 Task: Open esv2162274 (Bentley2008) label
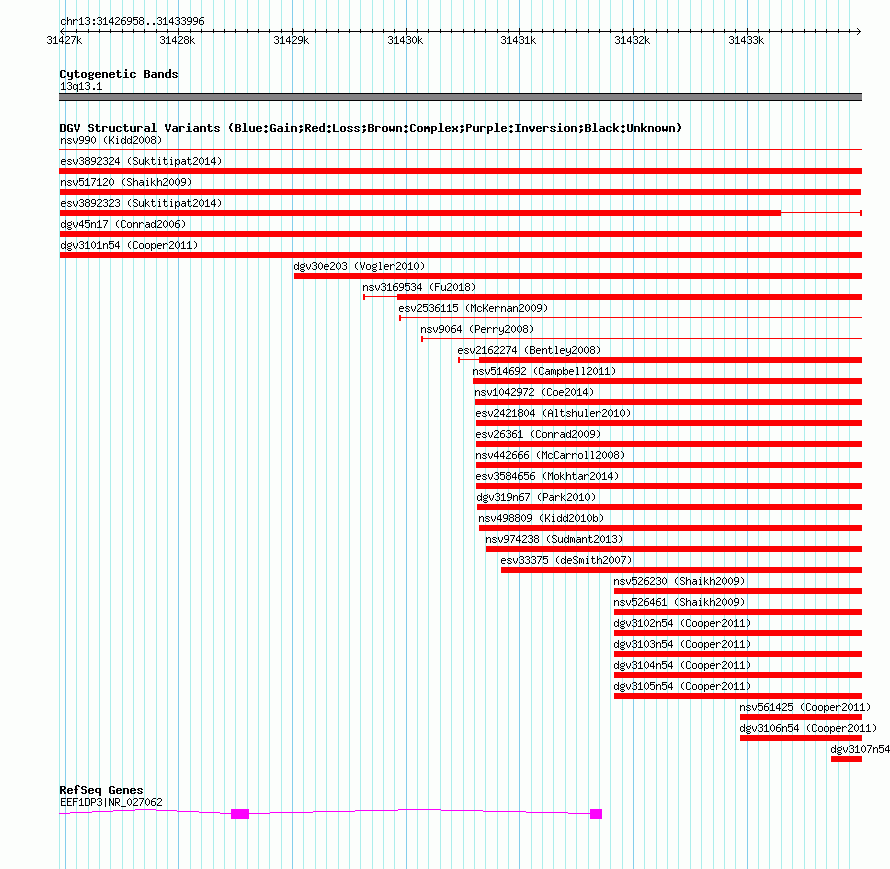pyautogui.click(x=529, y=350)
